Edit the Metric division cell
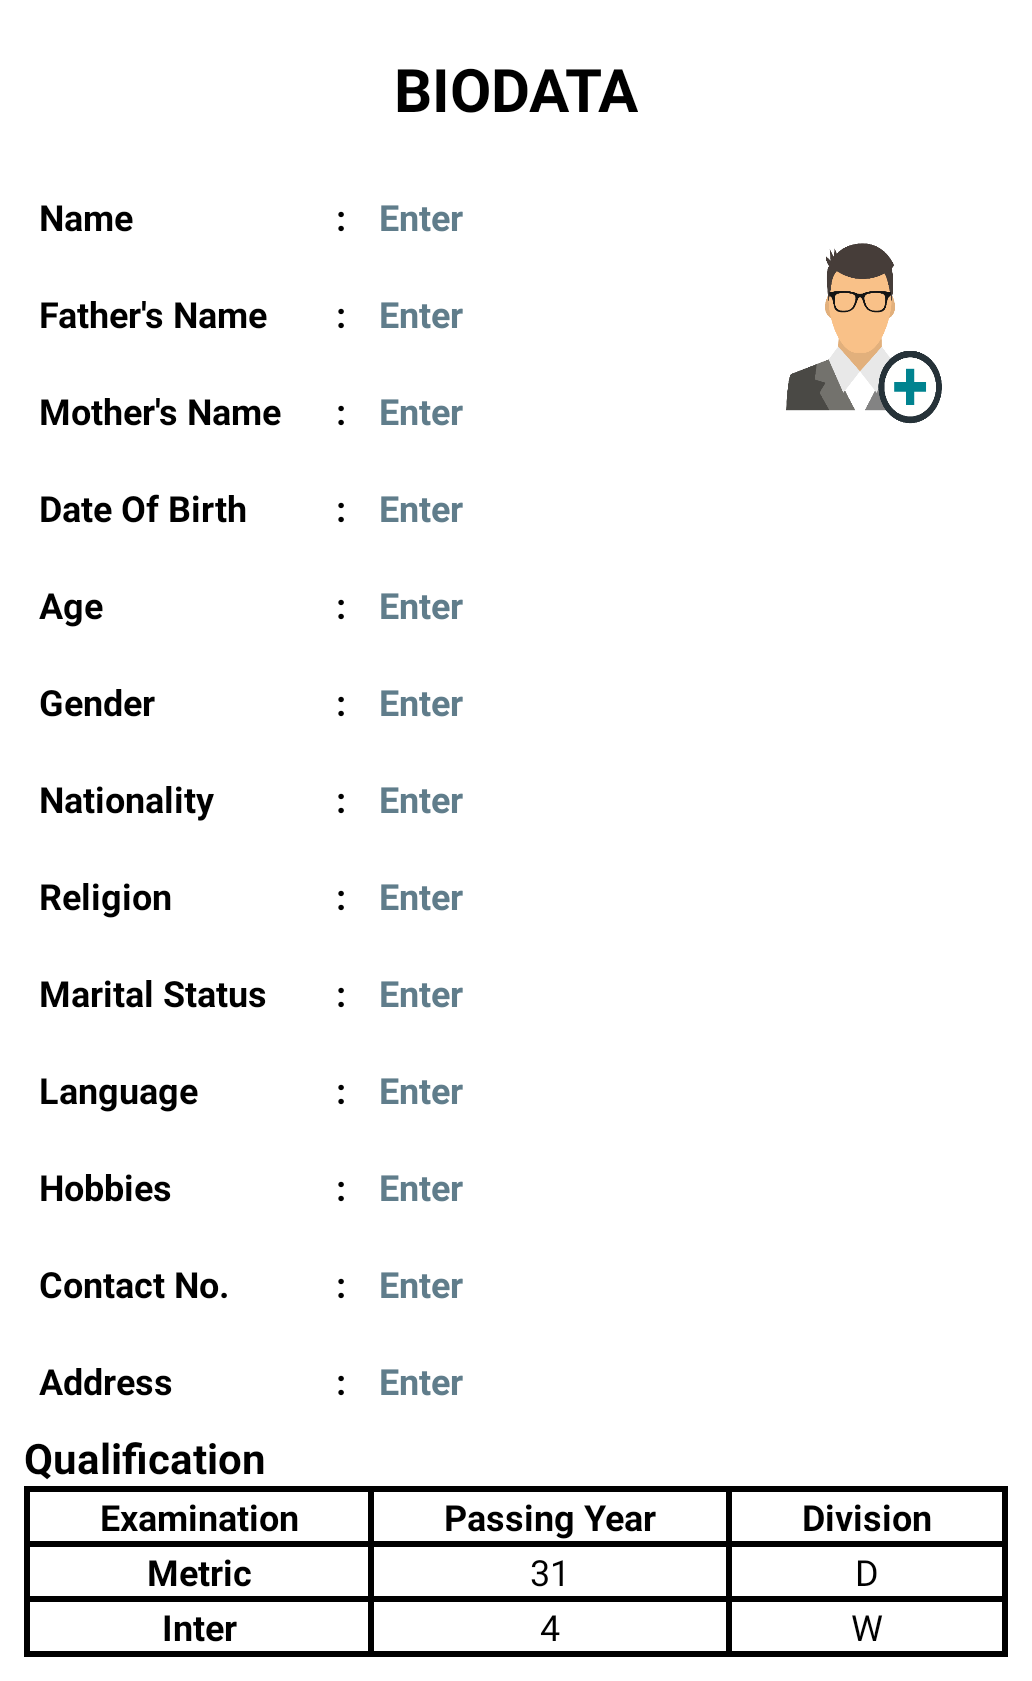 866,1573
